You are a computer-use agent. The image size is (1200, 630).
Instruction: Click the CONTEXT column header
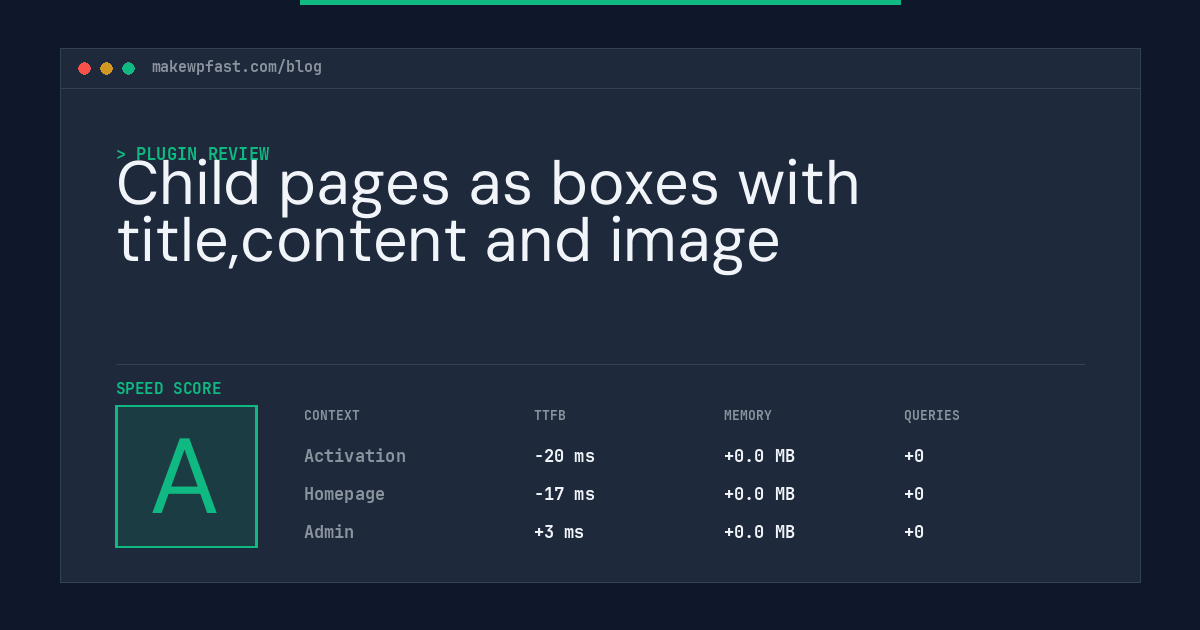[x=332, y=415]
